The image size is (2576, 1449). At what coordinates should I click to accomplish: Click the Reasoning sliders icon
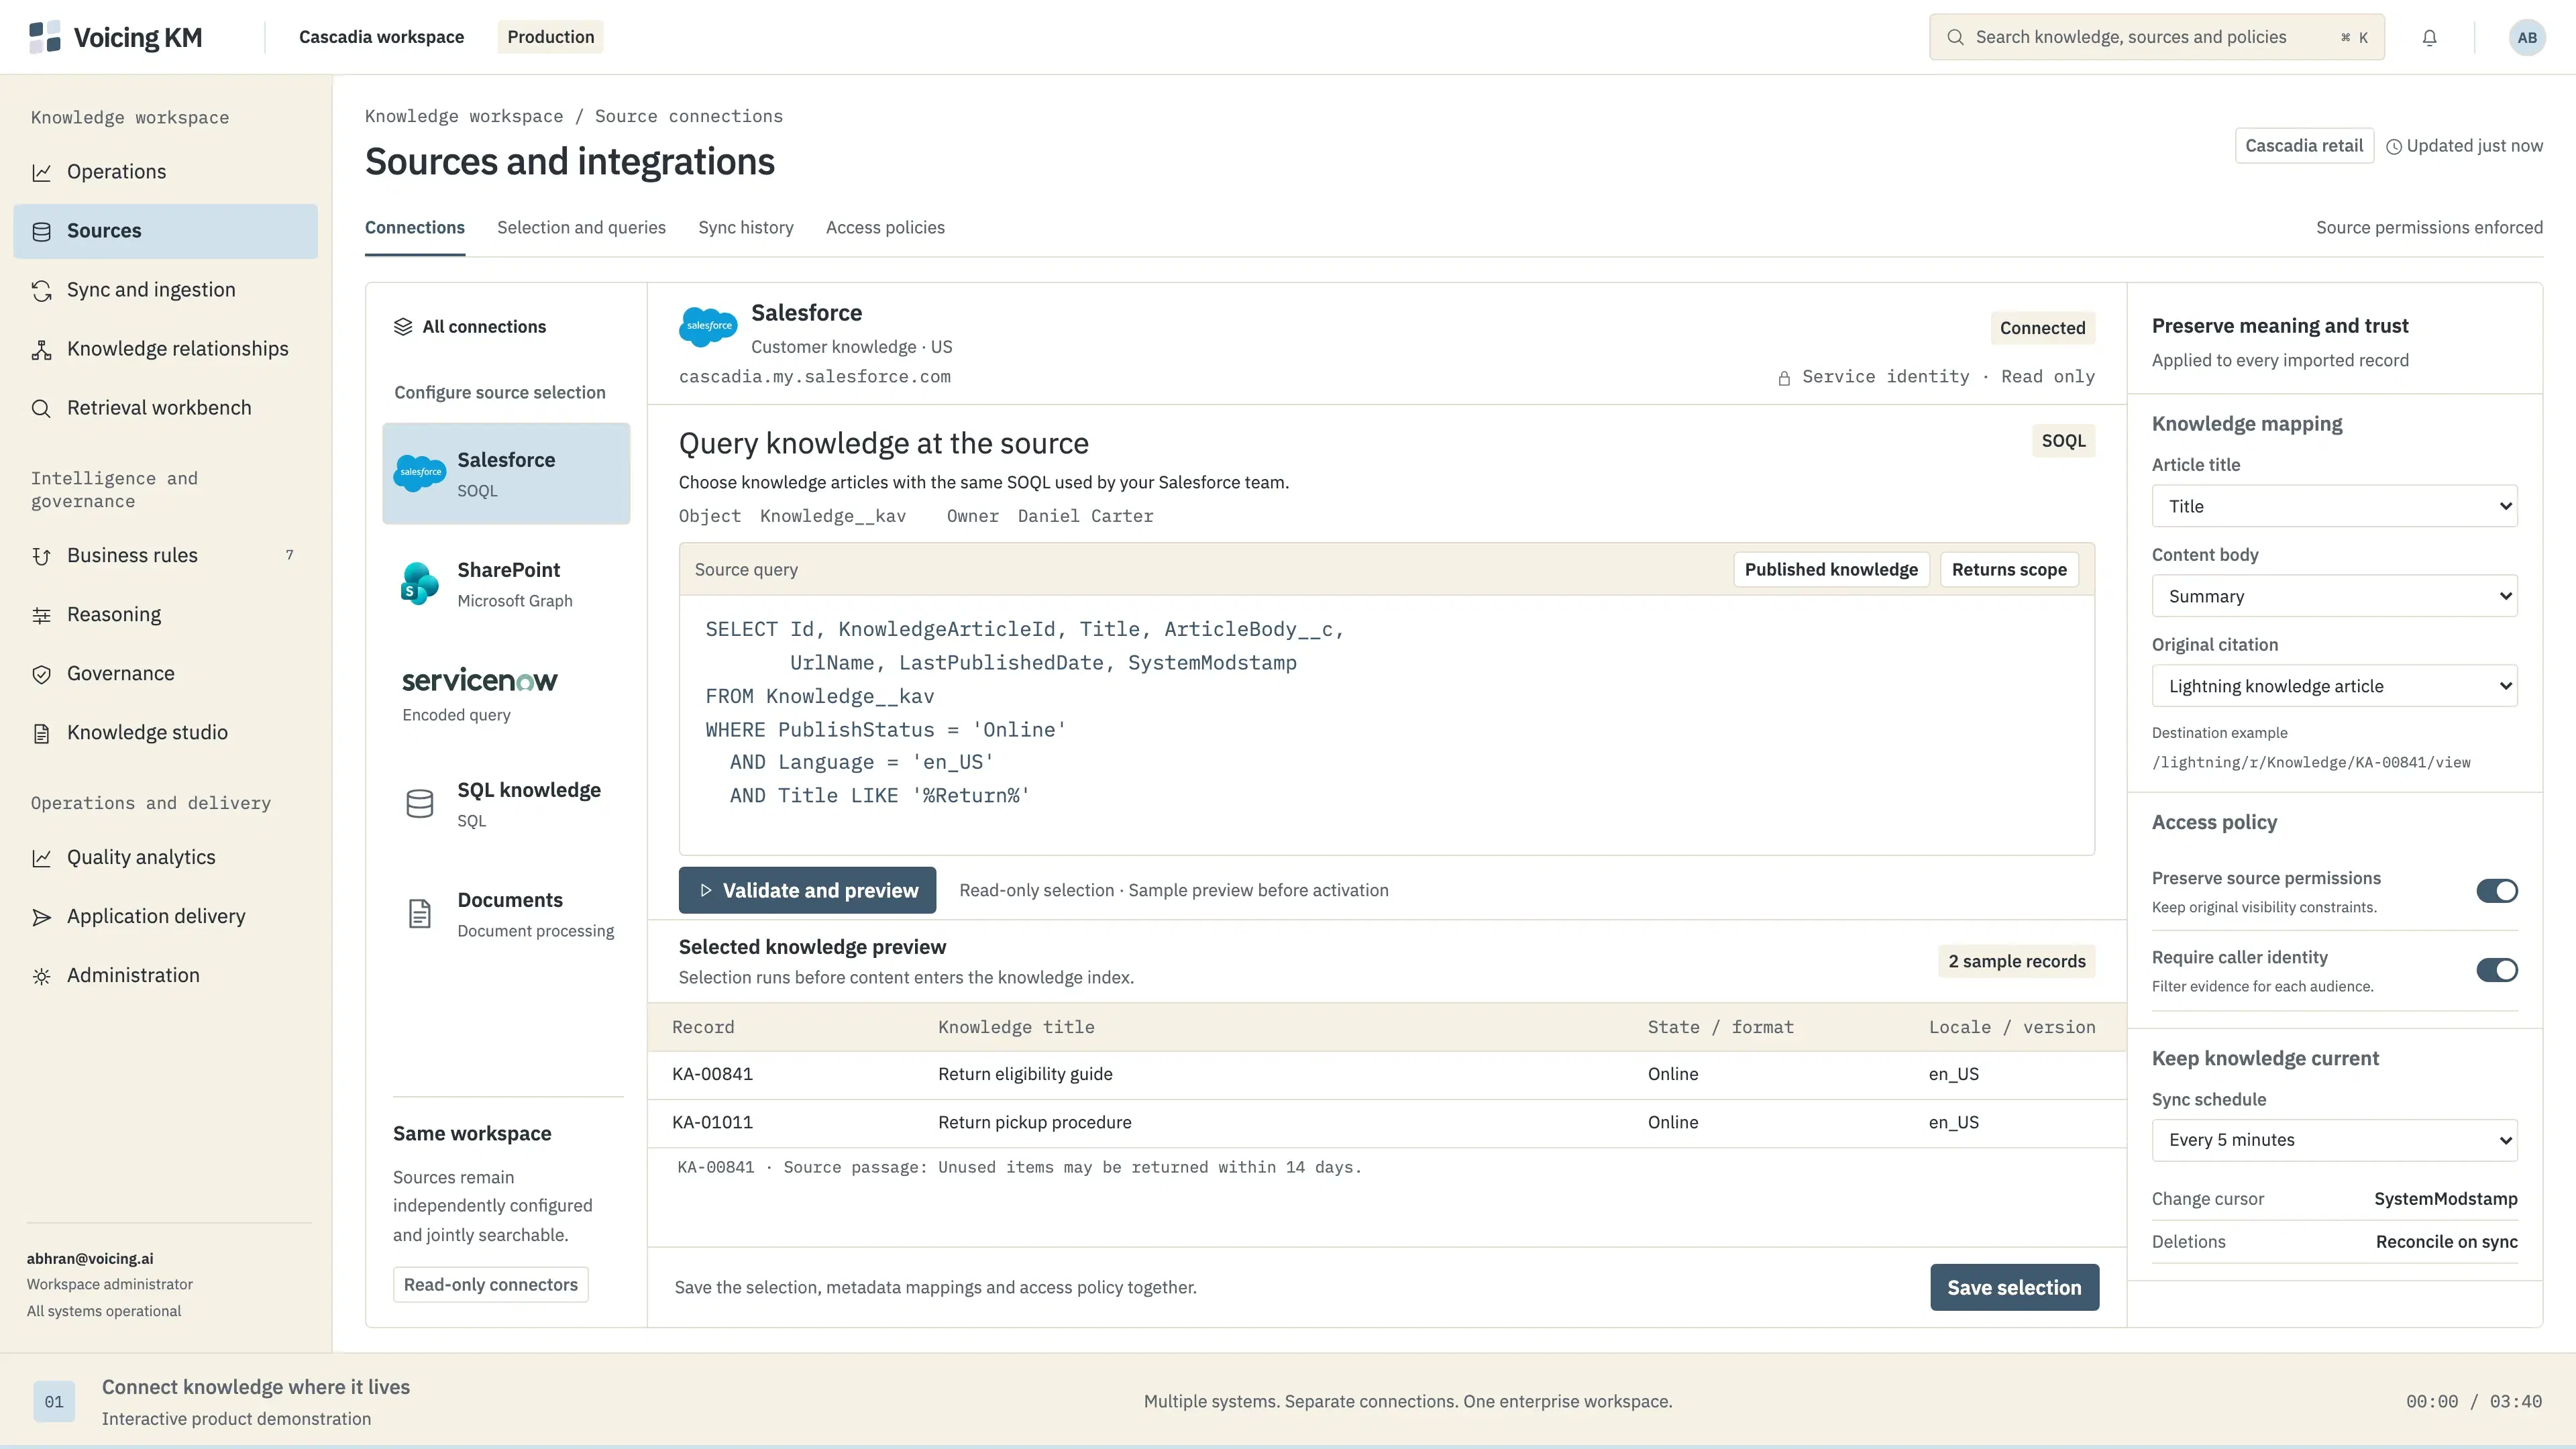(41, 615)
